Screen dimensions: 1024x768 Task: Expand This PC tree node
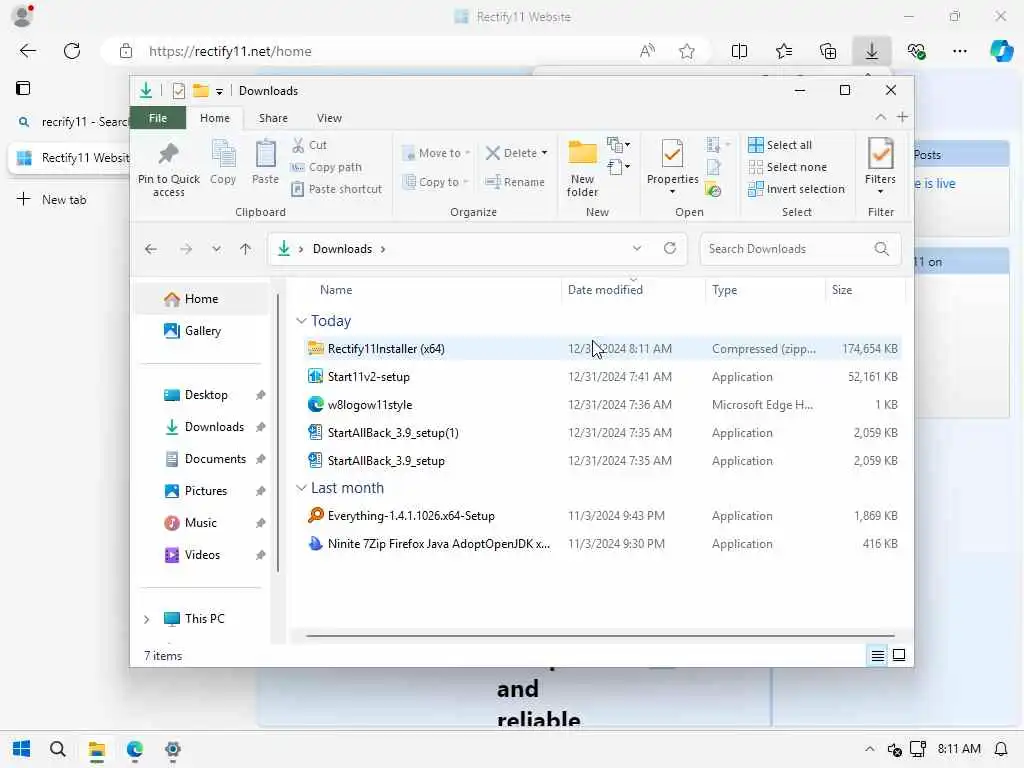(x=146, y=619)
